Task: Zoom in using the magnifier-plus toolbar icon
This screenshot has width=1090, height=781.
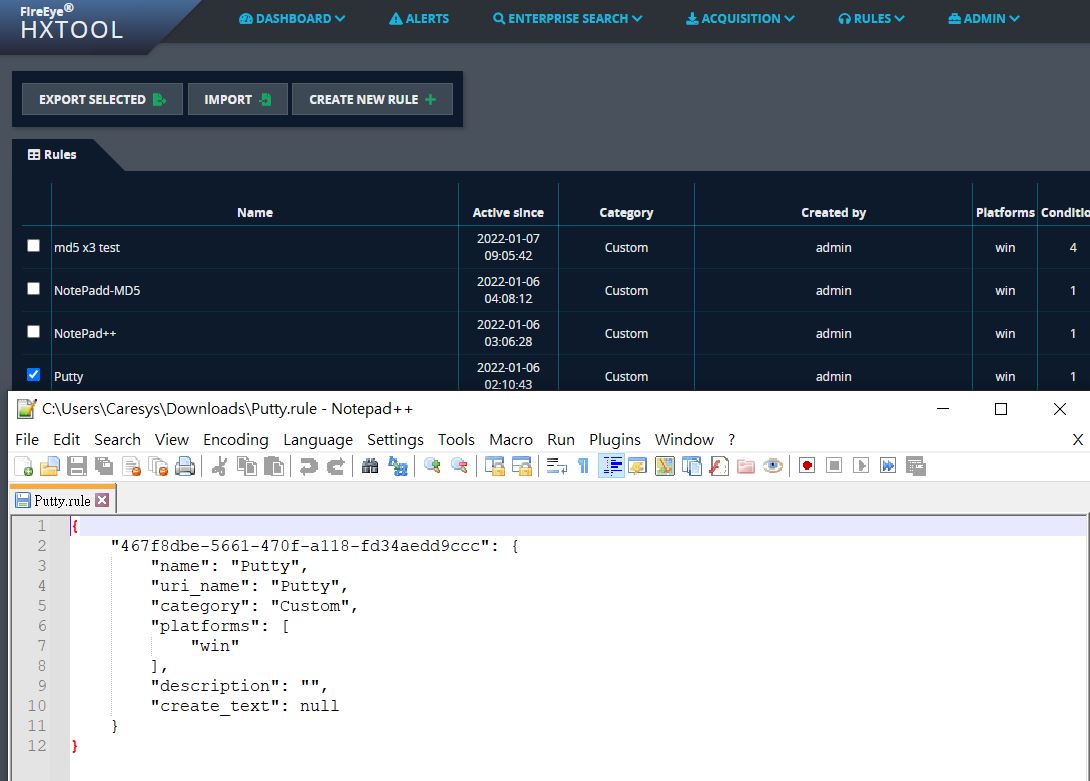Action: tap(432, 465)
